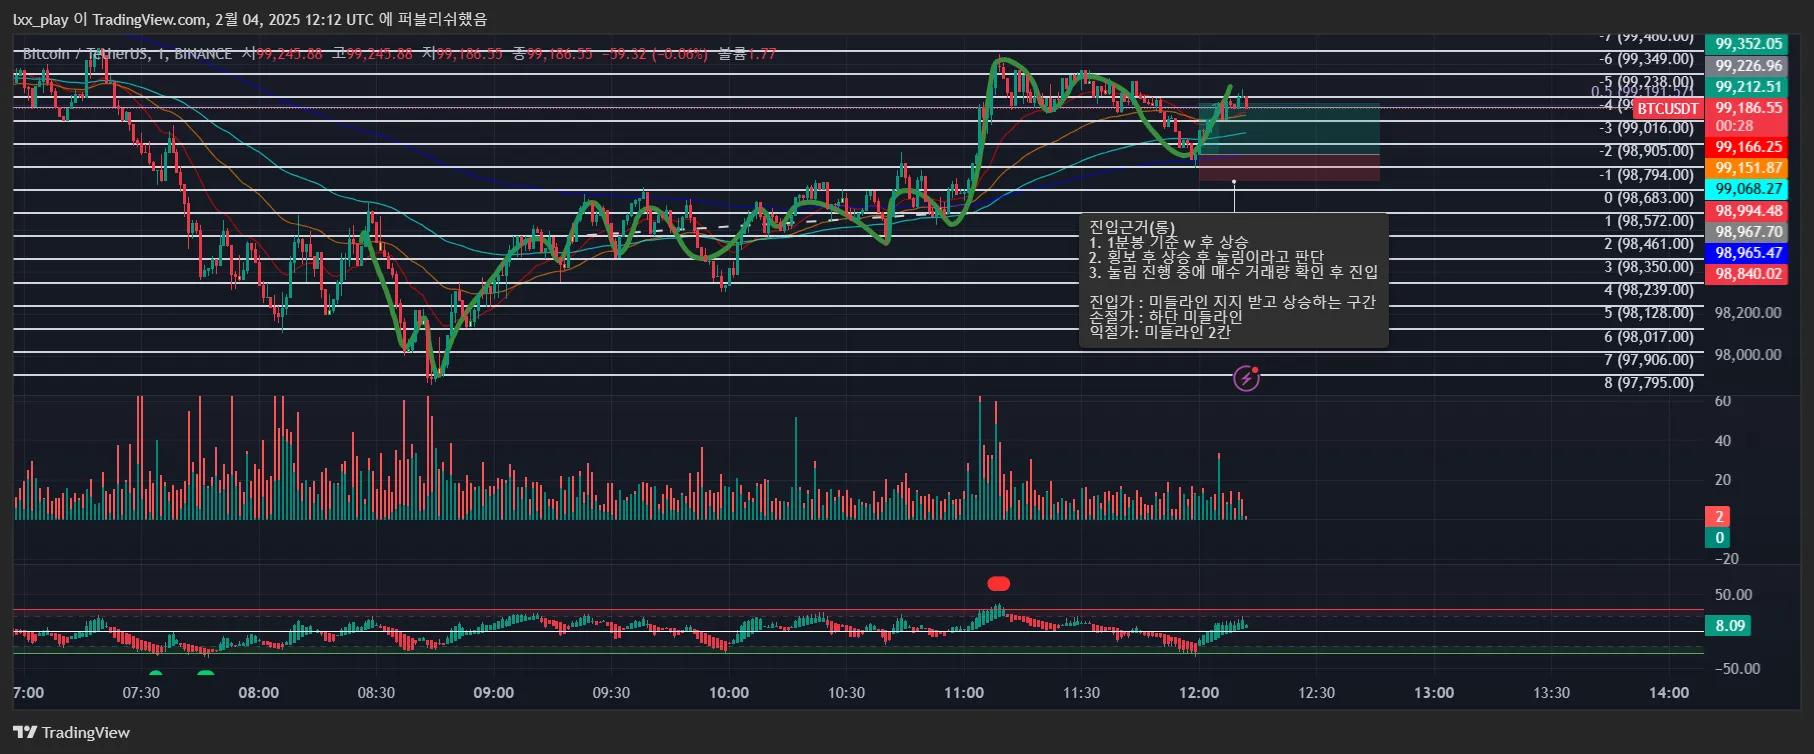The image size is (1814, 754).
Task: Click the annotation line starting with 익절가
Action: (1160, 331)
